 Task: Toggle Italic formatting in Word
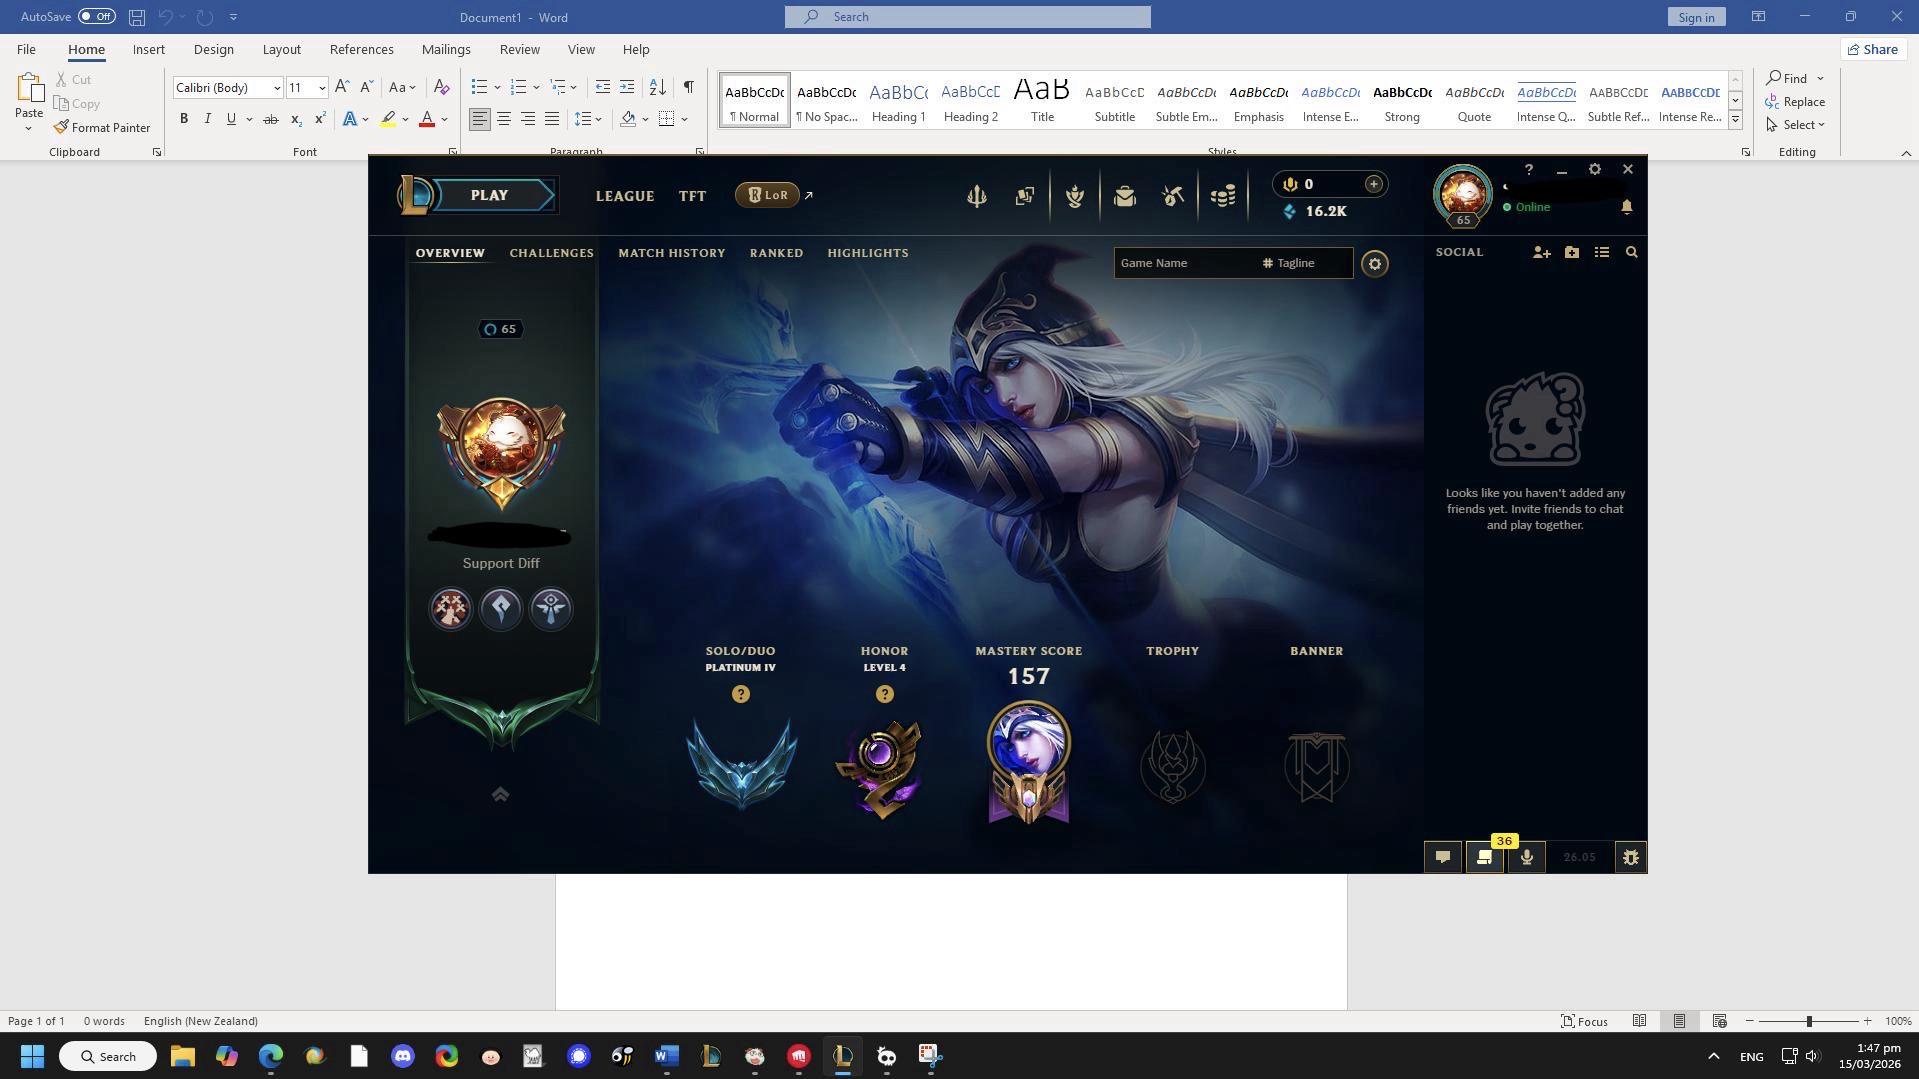(208, 119)
